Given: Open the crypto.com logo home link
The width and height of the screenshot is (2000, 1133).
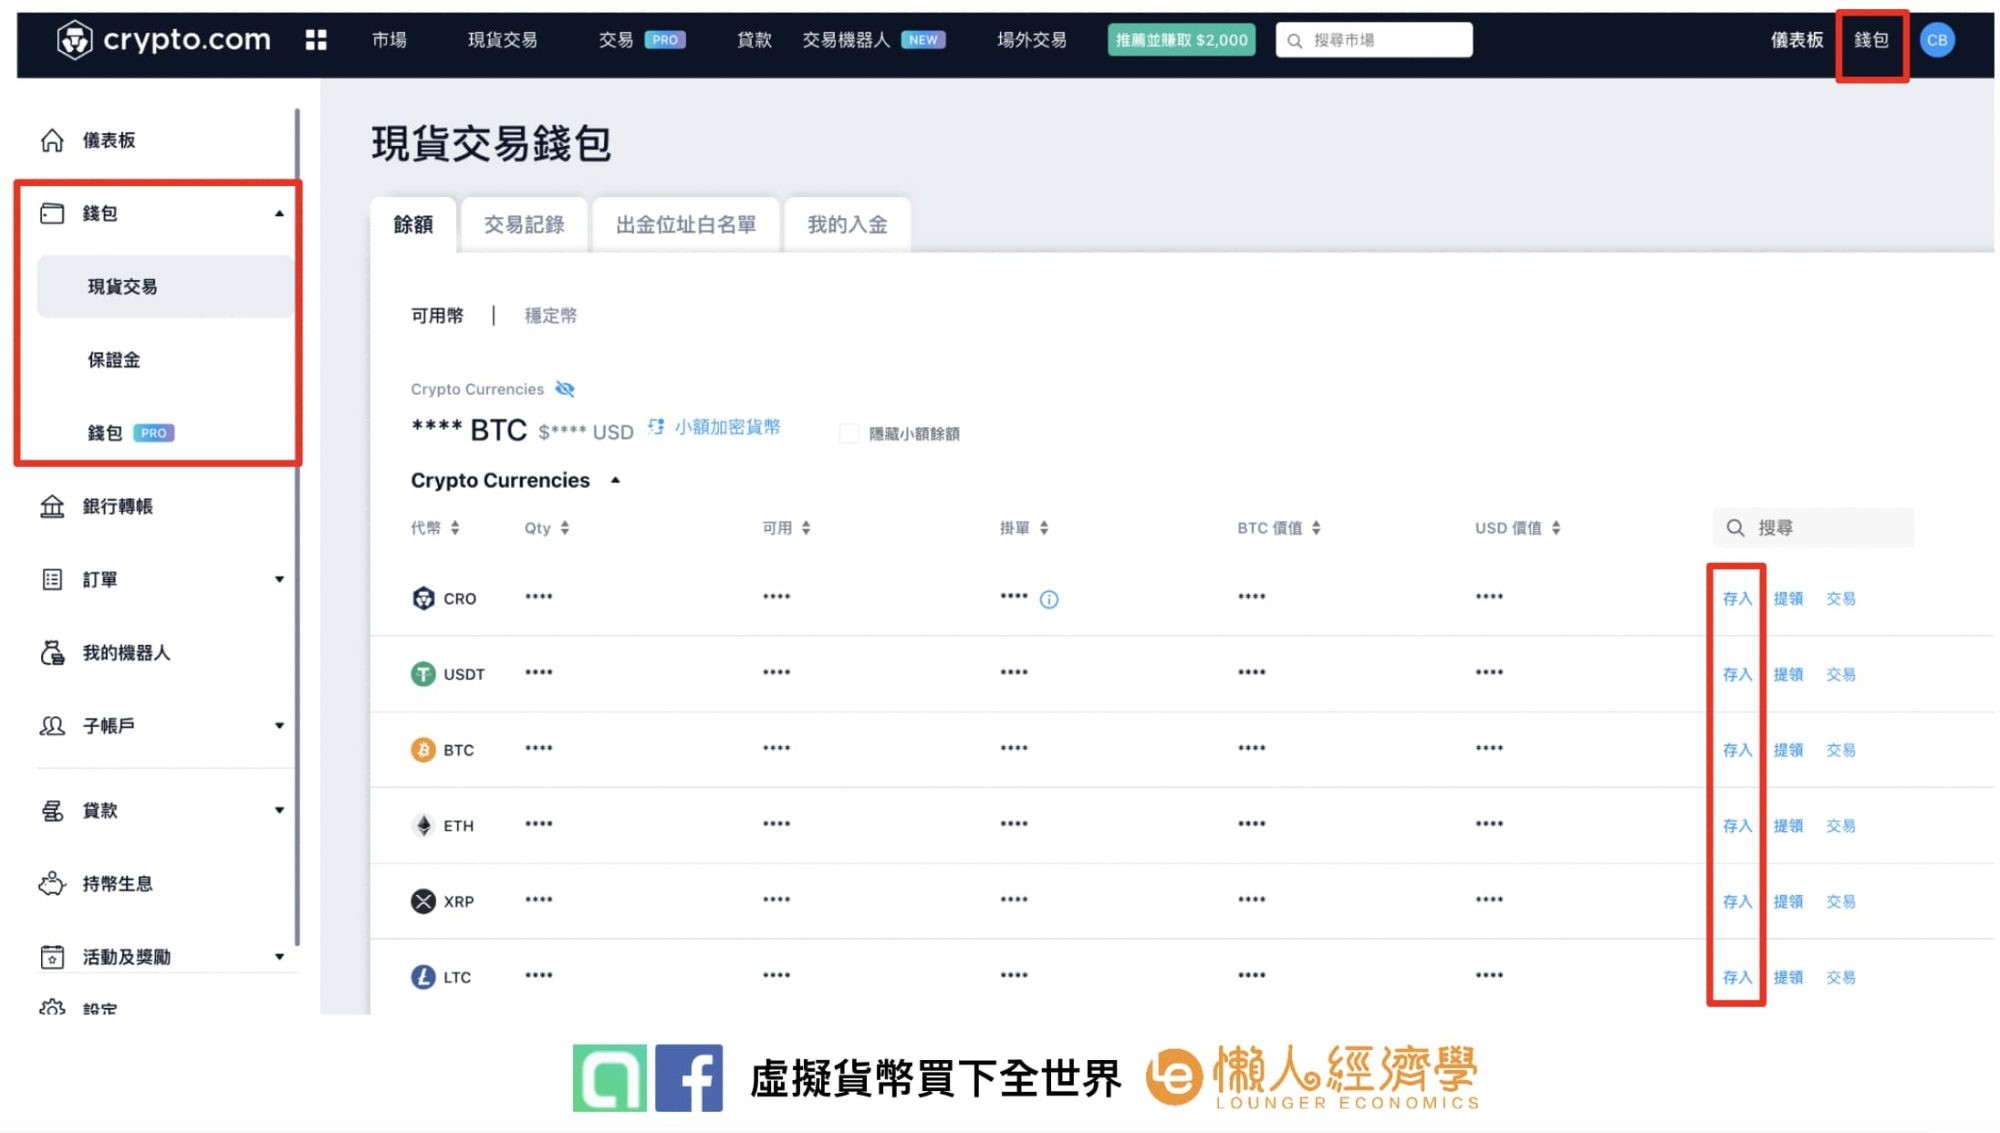Looking at the screenshot, I should point(164,40).
